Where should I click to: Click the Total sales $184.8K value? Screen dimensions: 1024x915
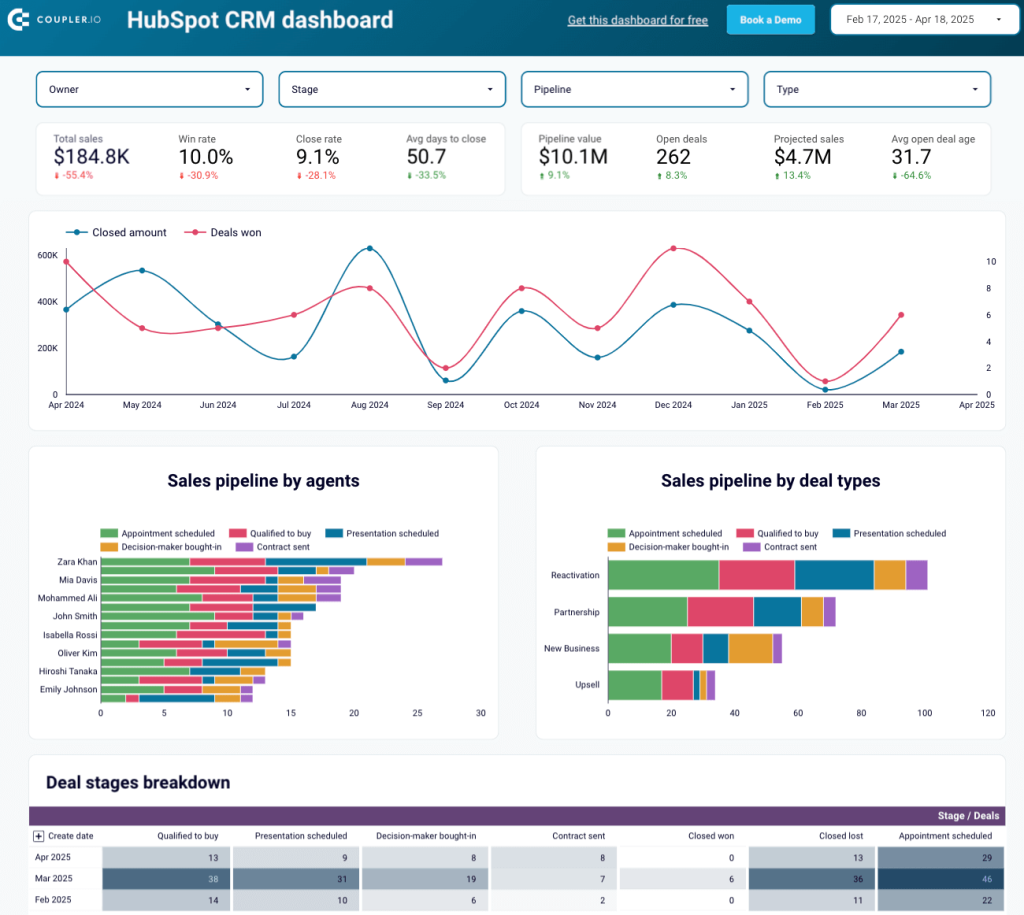pyautogui.click(x=91, y=157)
